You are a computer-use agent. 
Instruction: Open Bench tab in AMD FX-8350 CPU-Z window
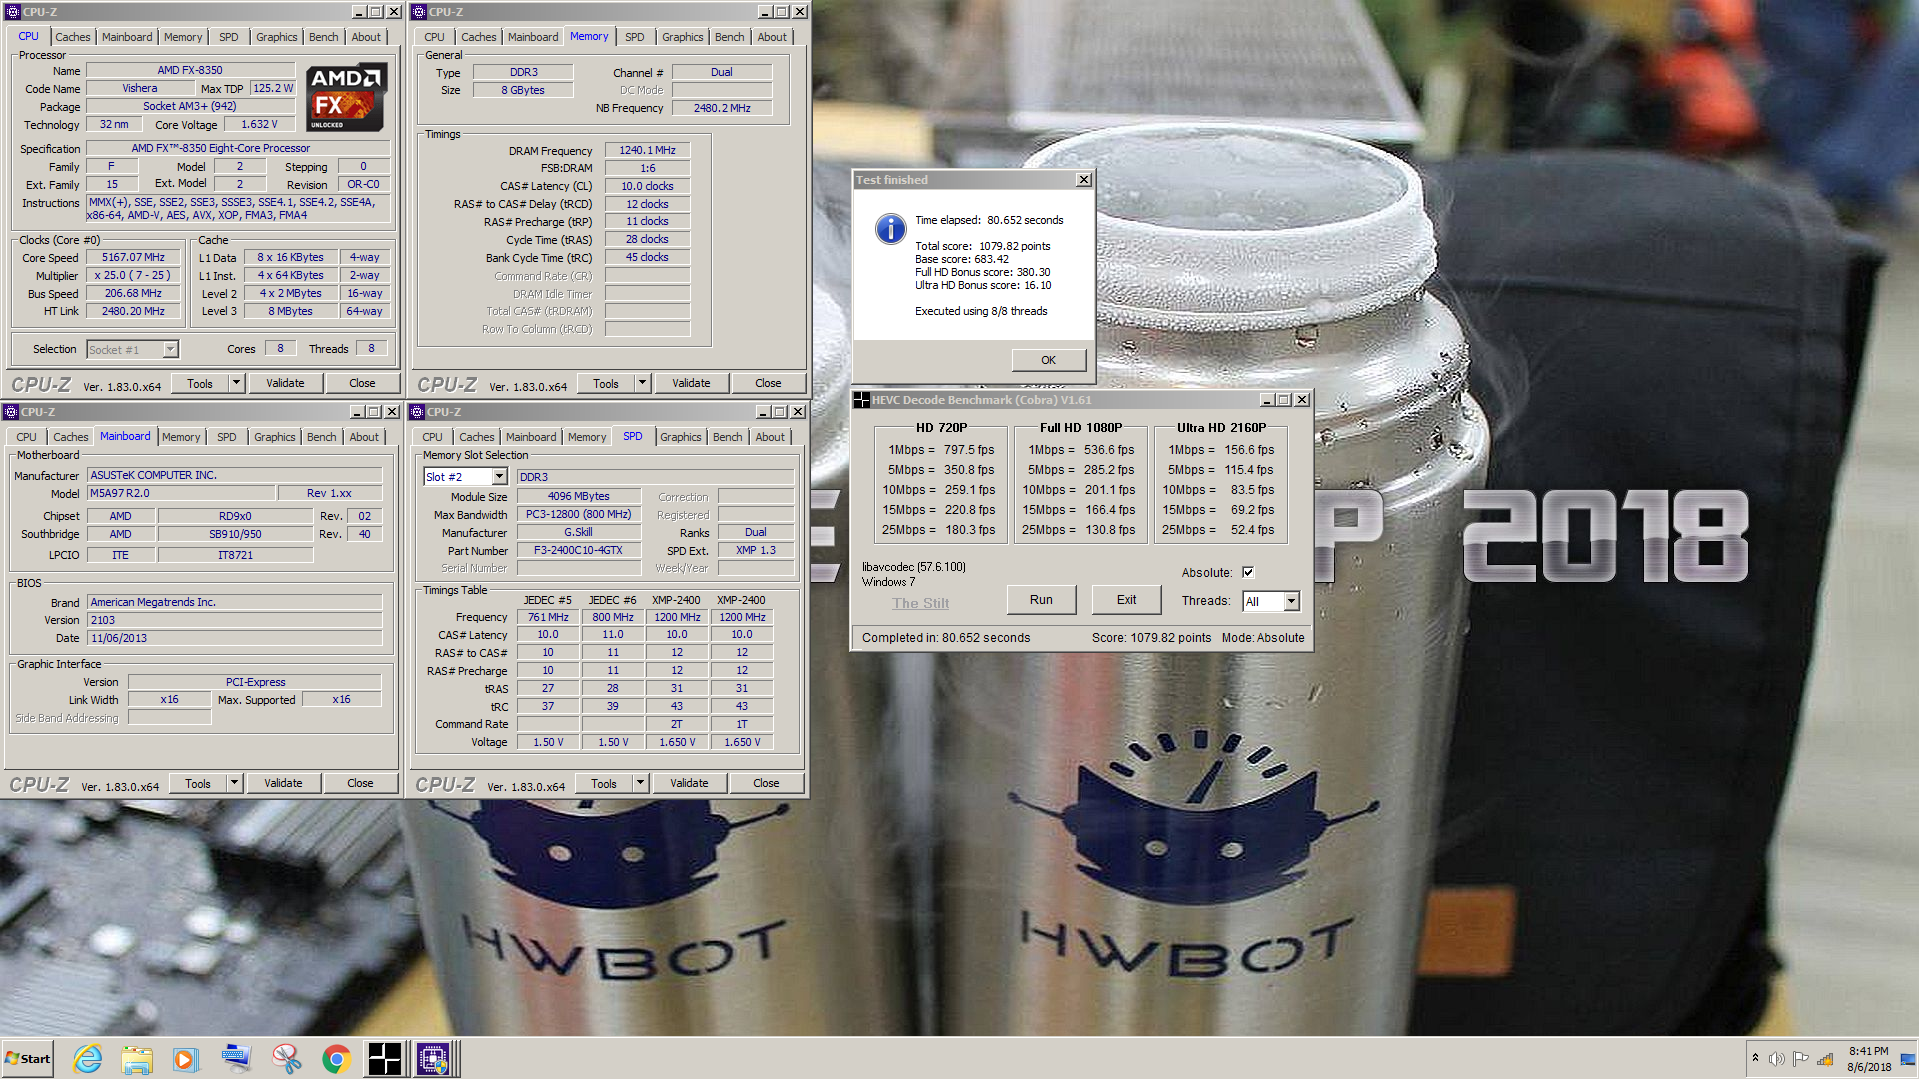point(323,37)
